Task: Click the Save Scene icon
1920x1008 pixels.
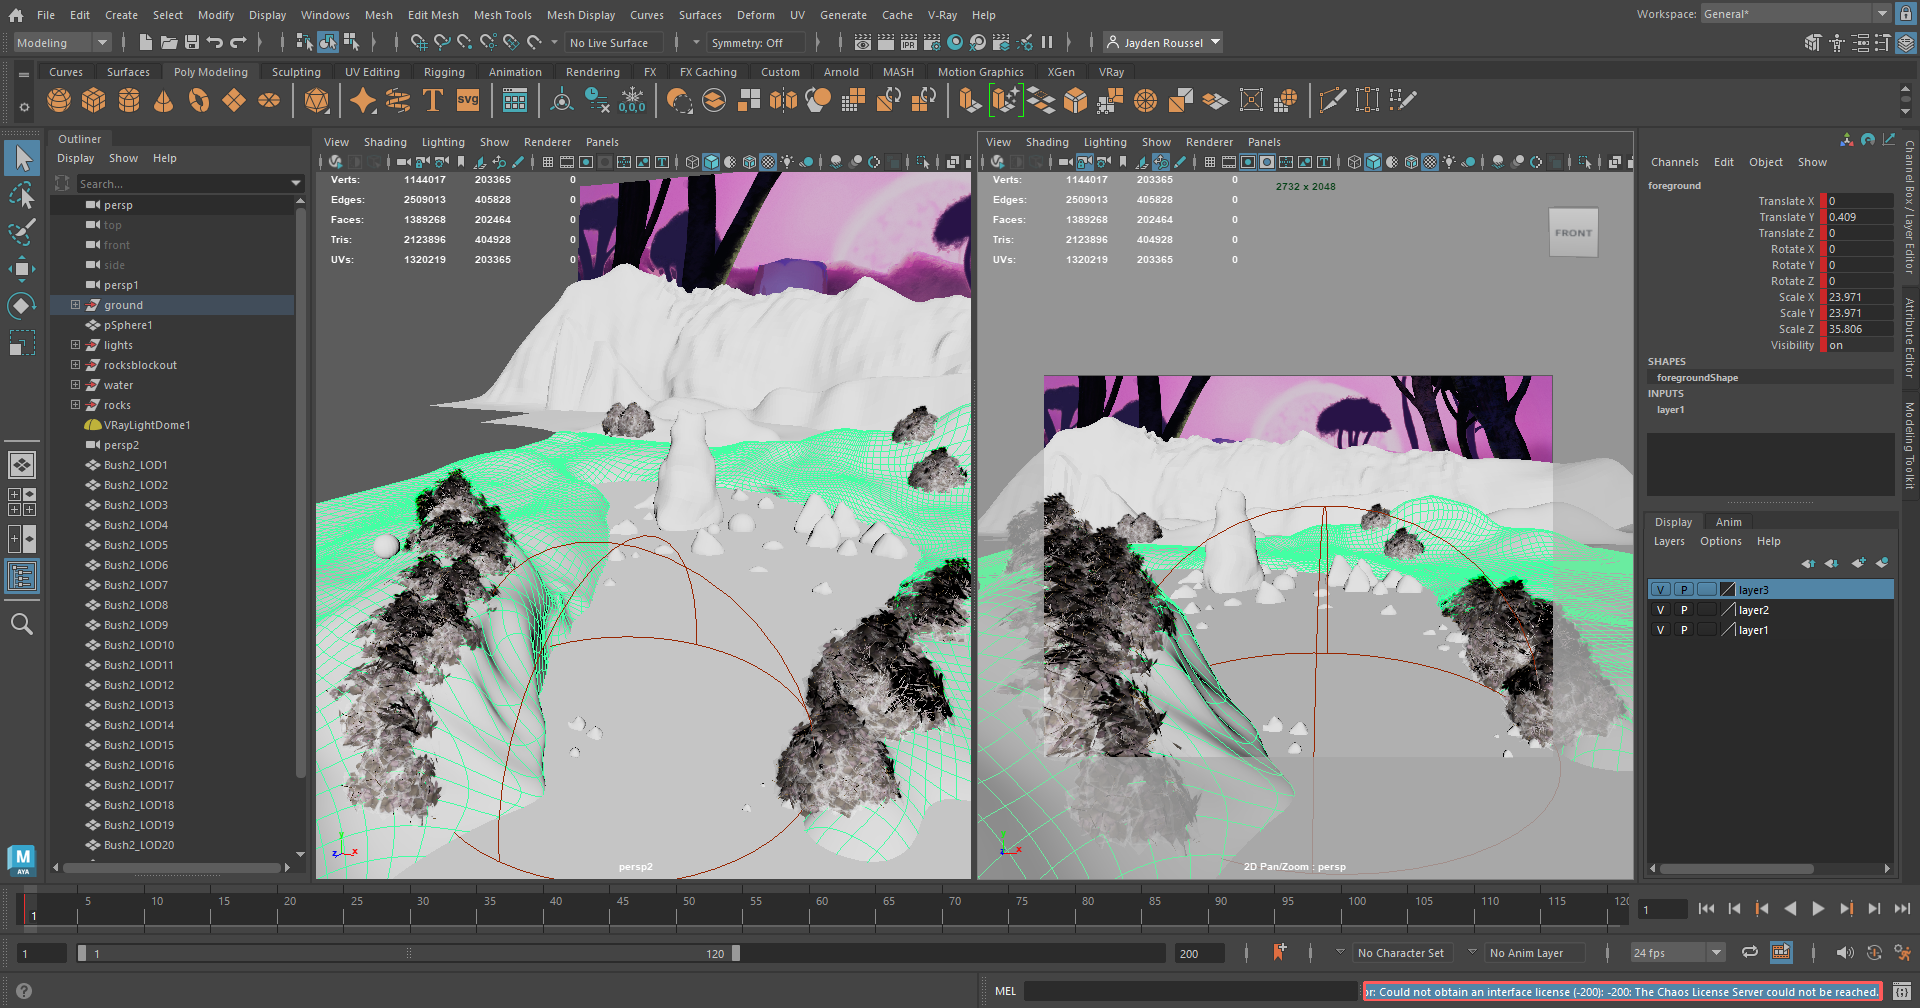Action: (x=192, y=42)
